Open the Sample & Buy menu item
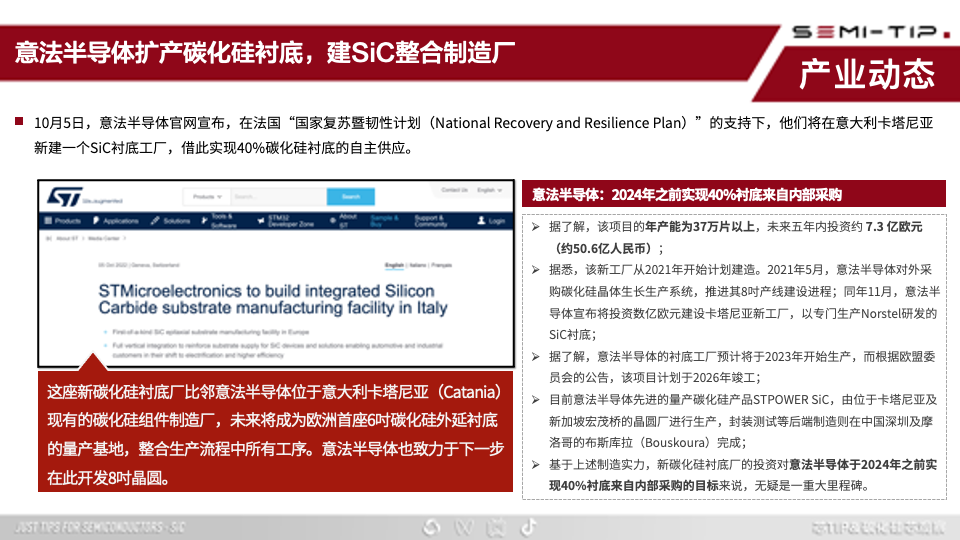The image size is (960, 540). tap(385, 221)
